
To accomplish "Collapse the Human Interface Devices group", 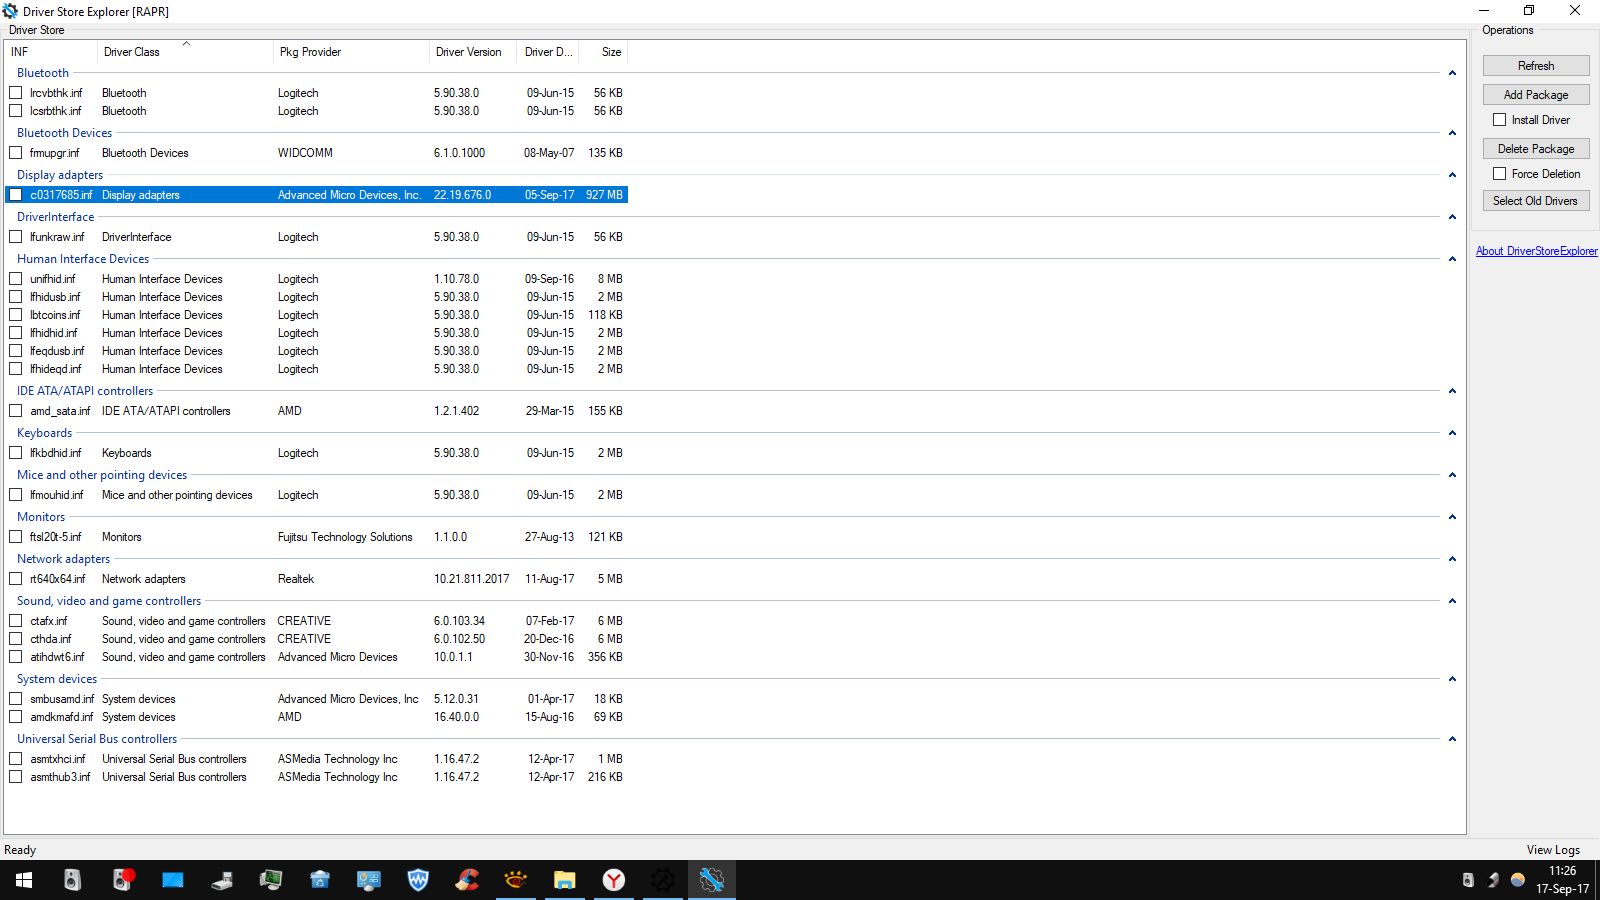I will point(1452,259).
